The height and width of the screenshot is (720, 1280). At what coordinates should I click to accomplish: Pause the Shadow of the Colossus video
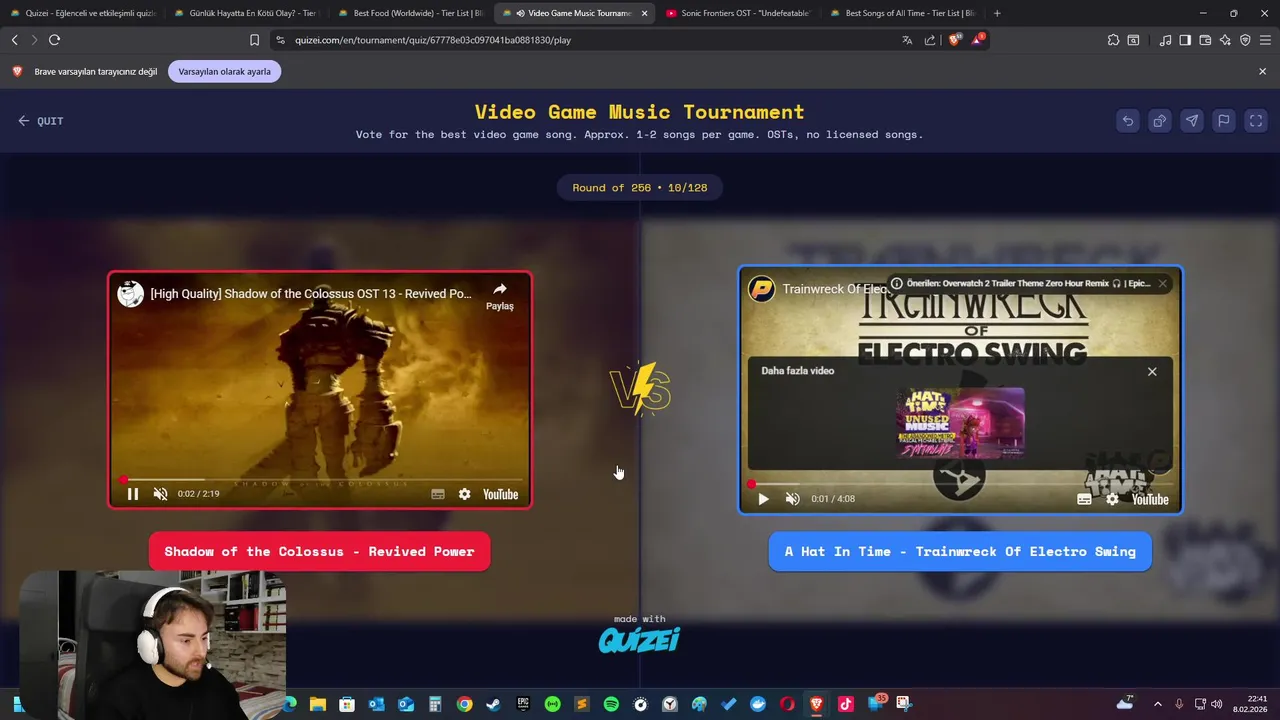(132, 494)
